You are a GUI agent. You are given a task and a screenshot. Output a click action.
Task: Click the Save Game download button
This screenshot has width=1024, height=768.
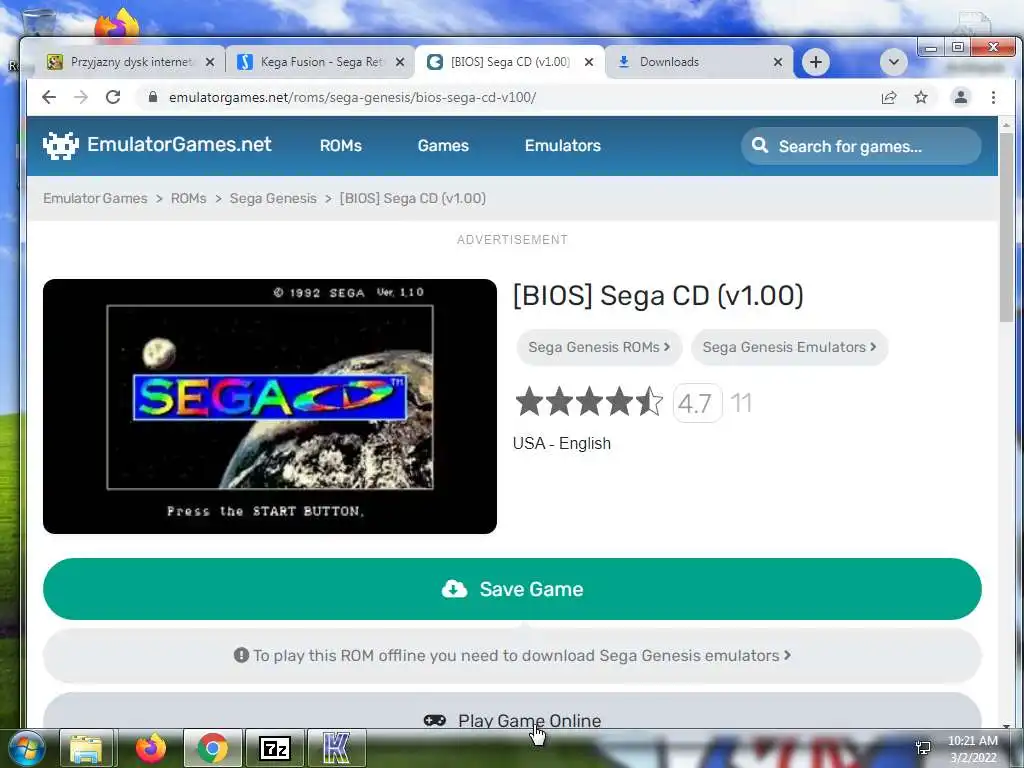(x=512, y=589)
